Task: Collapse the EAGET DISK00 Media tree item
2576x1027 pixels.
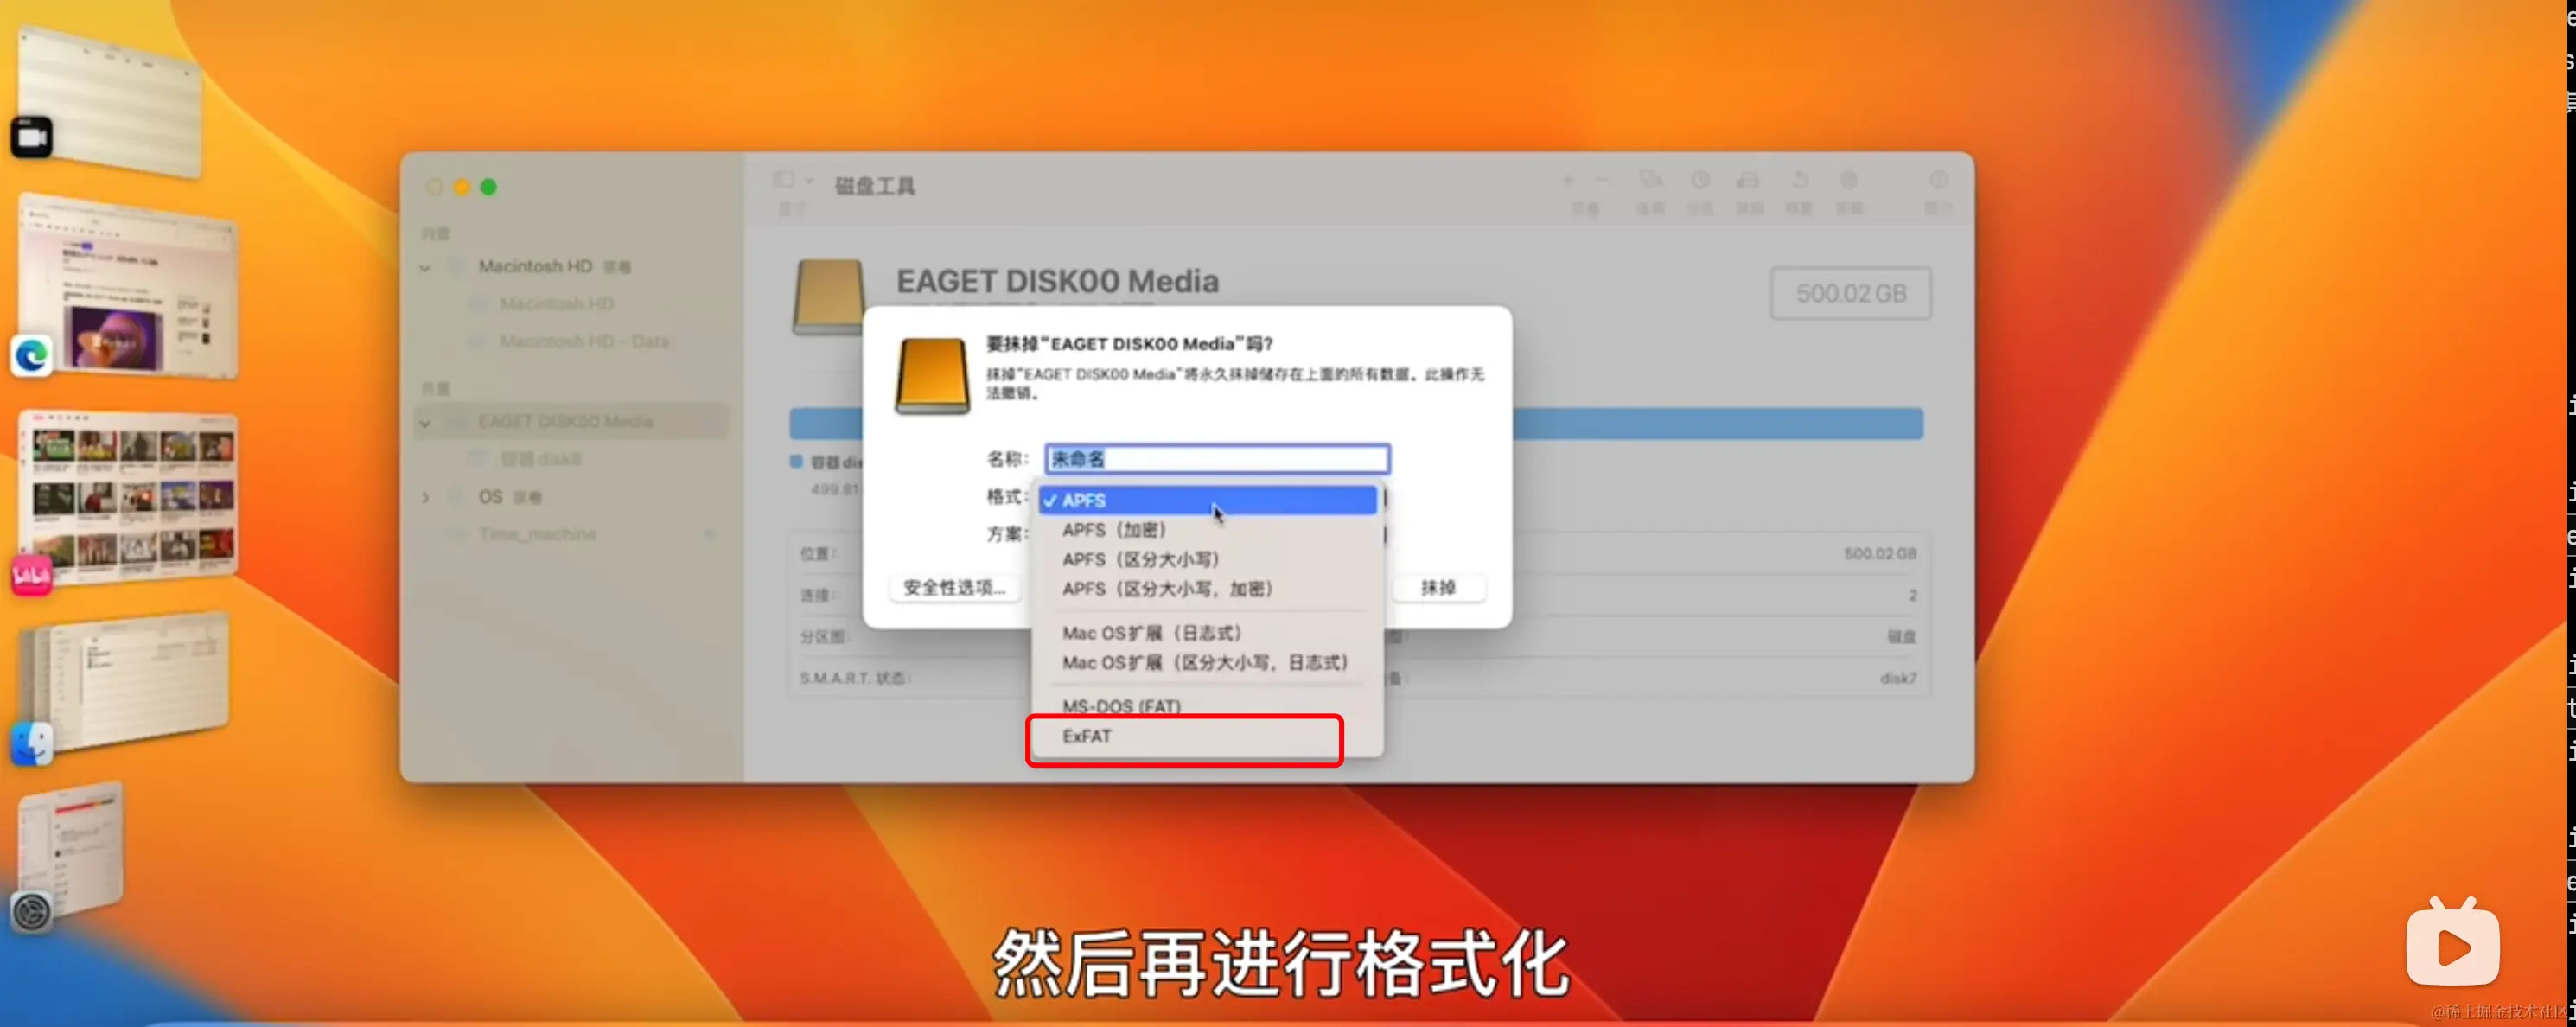Action: (424, 421)
